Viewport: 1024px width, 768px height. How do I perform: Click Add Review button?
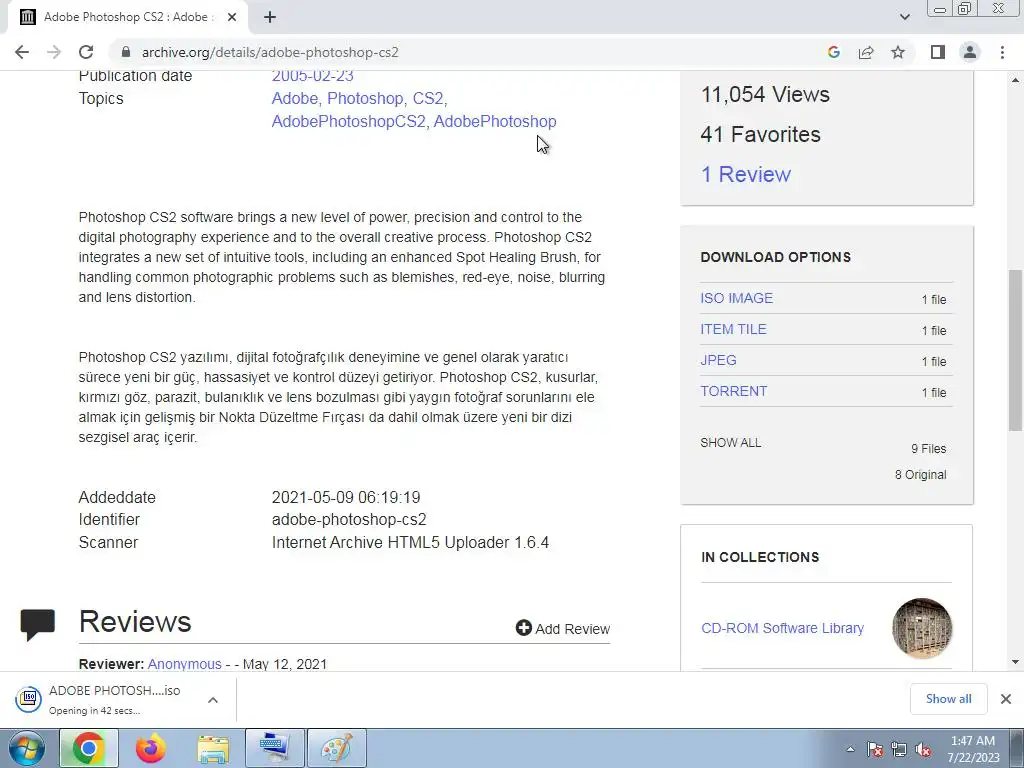562,628
